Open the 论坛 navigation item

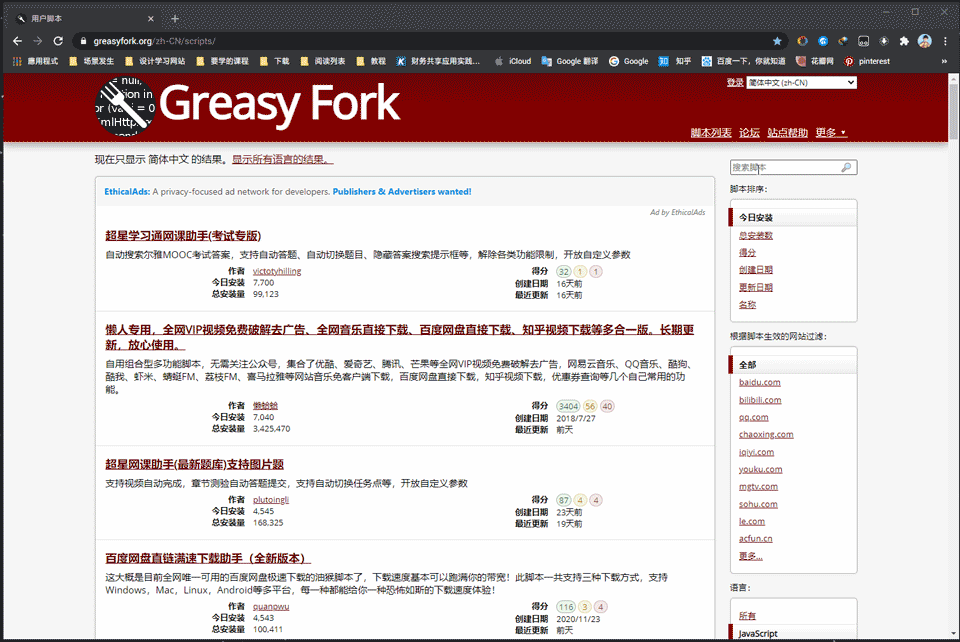[749, 133]
